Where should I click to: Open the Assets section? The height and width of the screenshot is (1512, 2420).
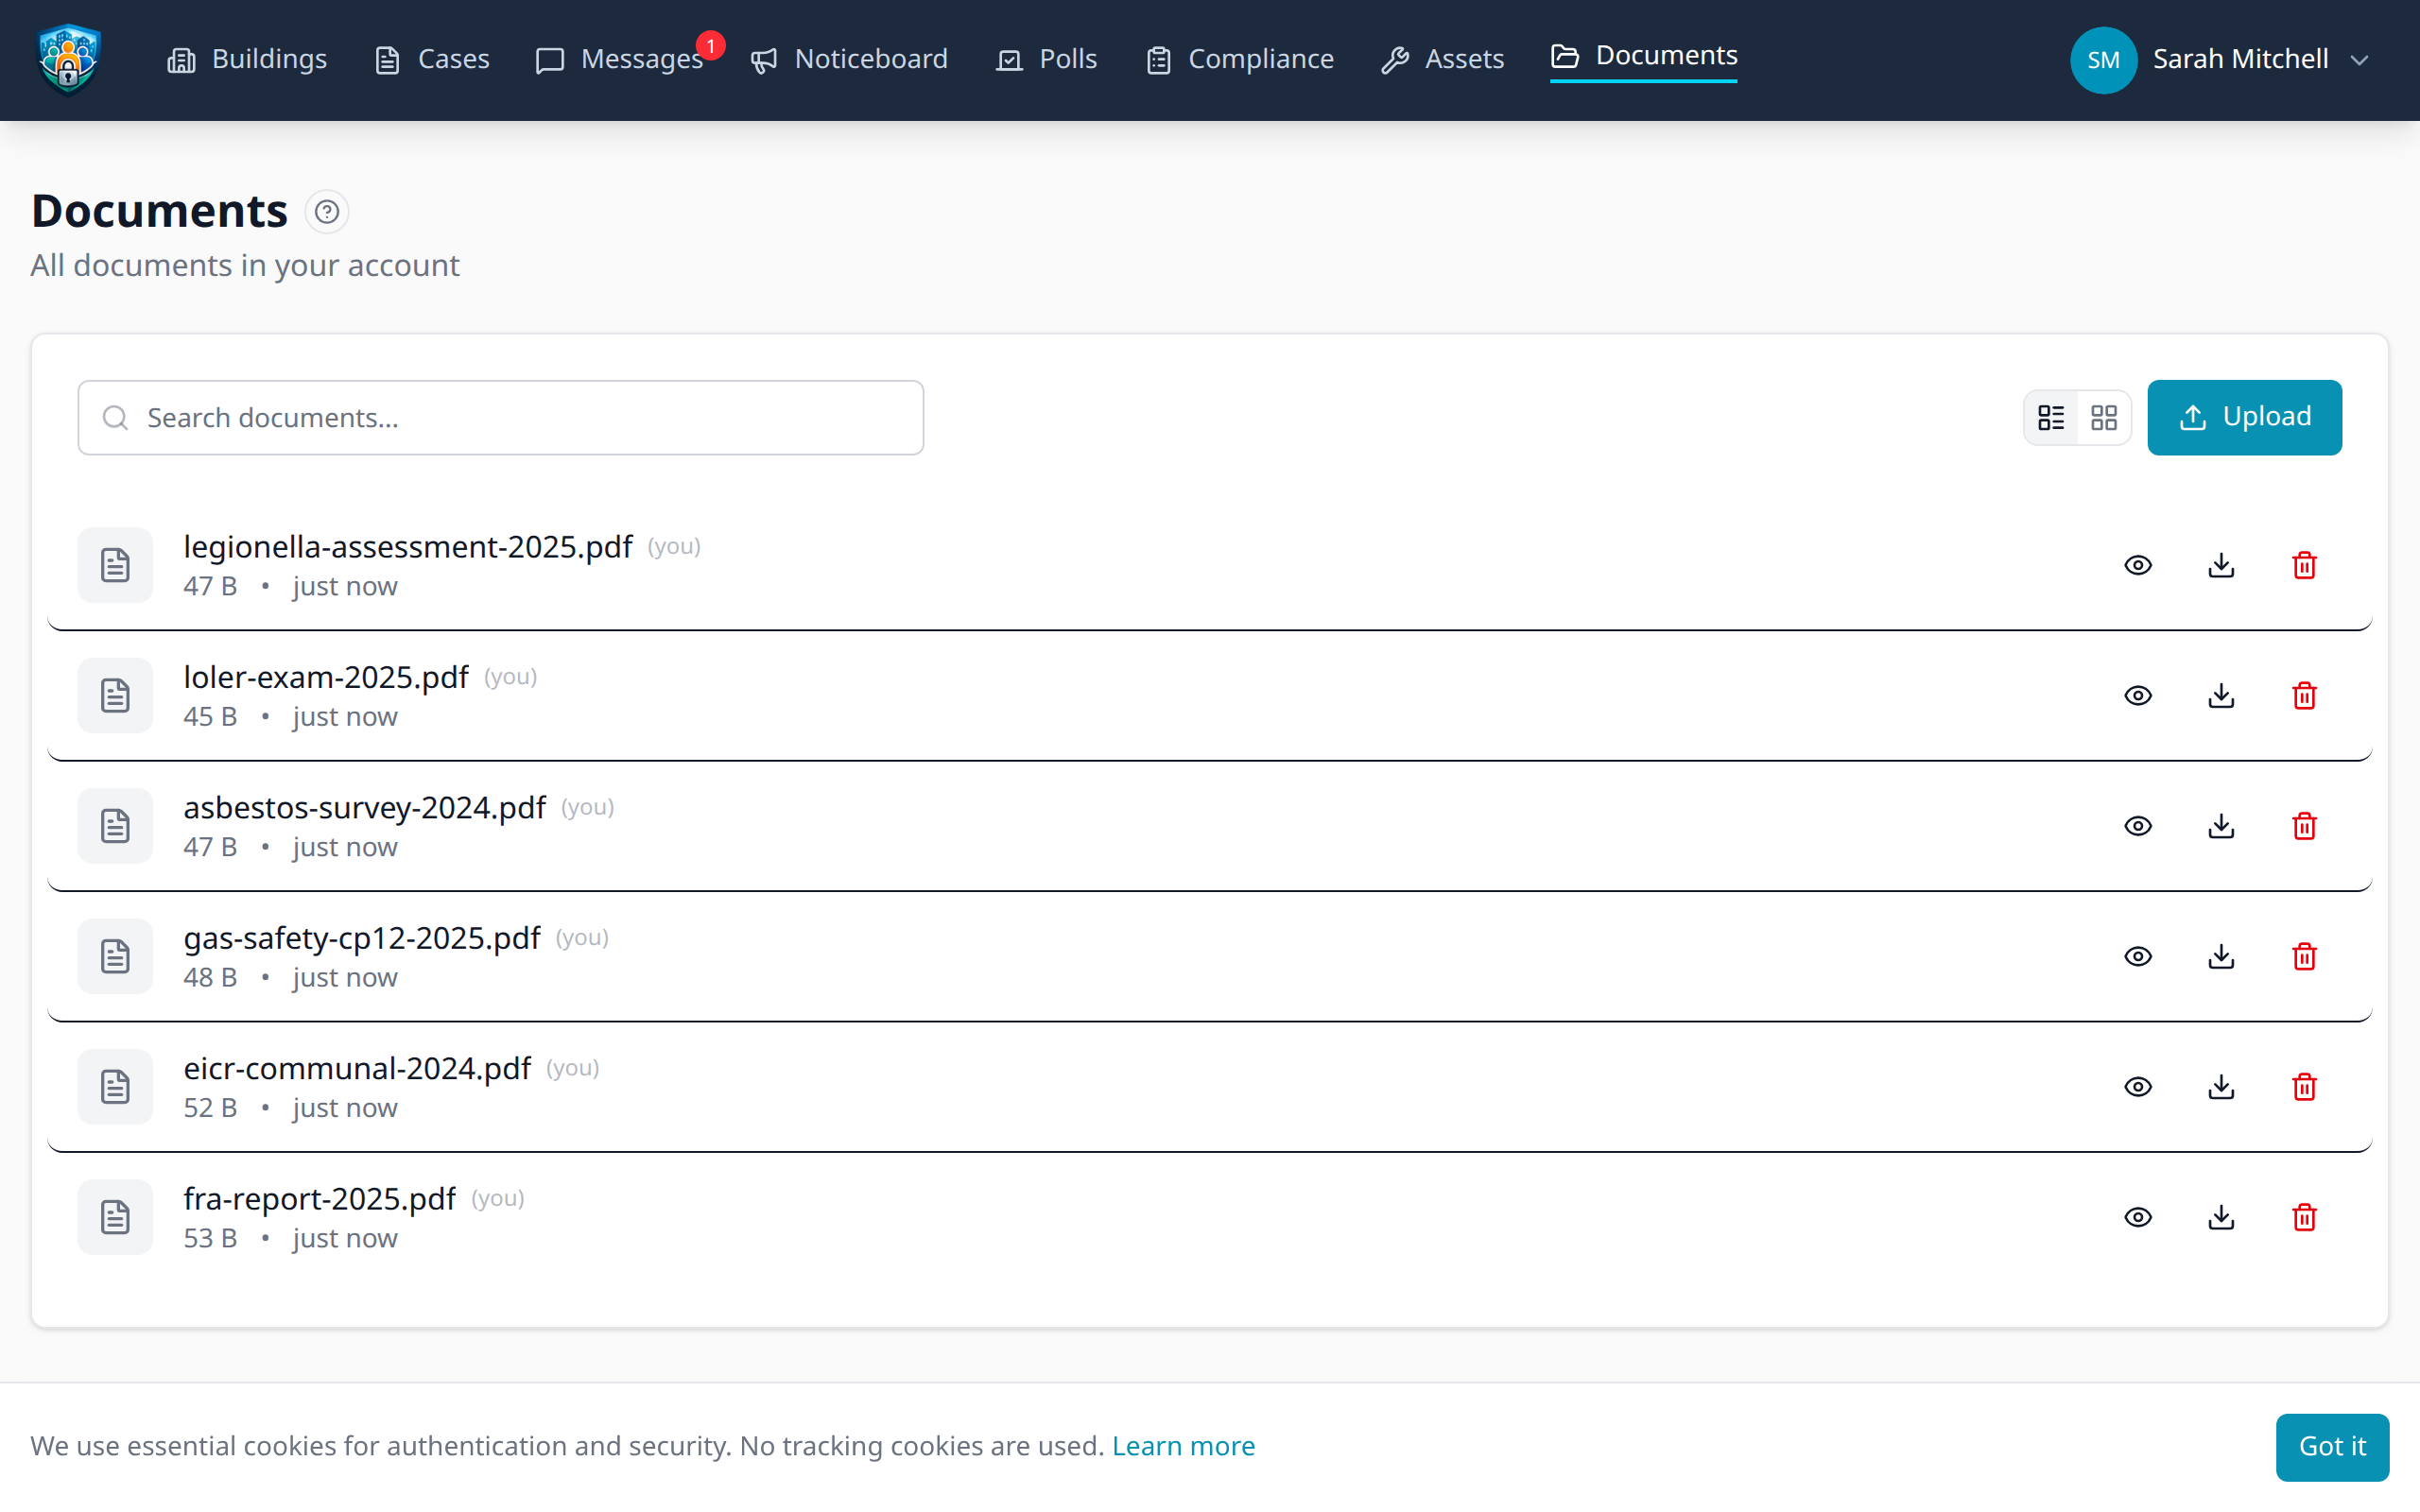(1443, 59)
